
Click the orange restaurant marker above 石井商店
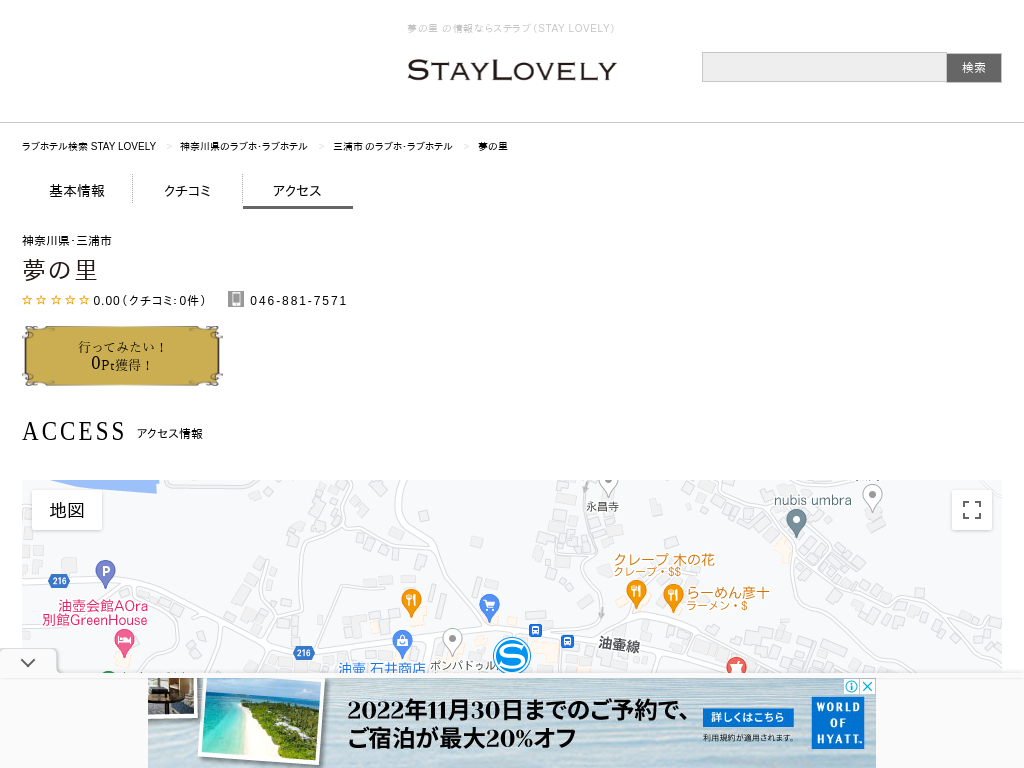click(x=411, y=602)
